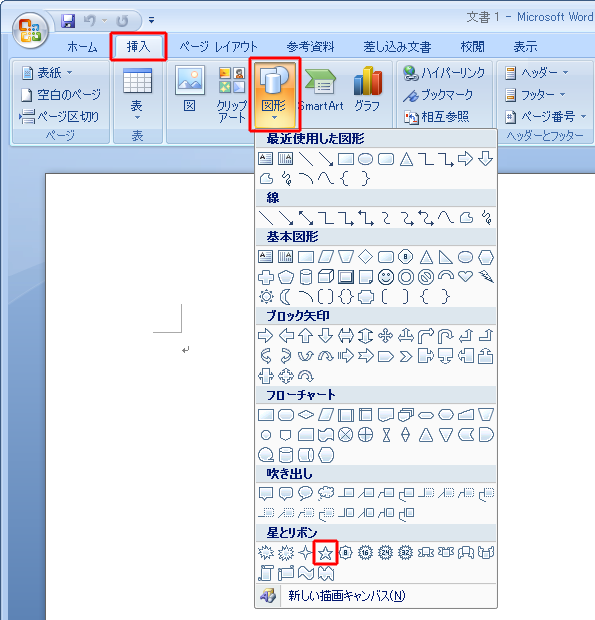The width and height of the screenshot is (595, 620).
Task: Select the cloud callout shape
Action: 326,493
